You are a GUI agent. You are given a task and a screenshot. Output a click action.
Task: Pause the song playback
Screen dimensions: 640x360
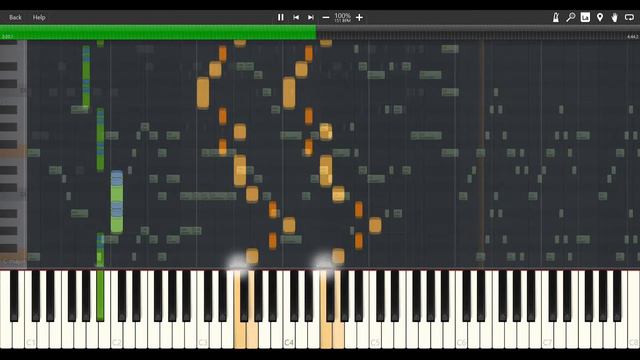280,18
